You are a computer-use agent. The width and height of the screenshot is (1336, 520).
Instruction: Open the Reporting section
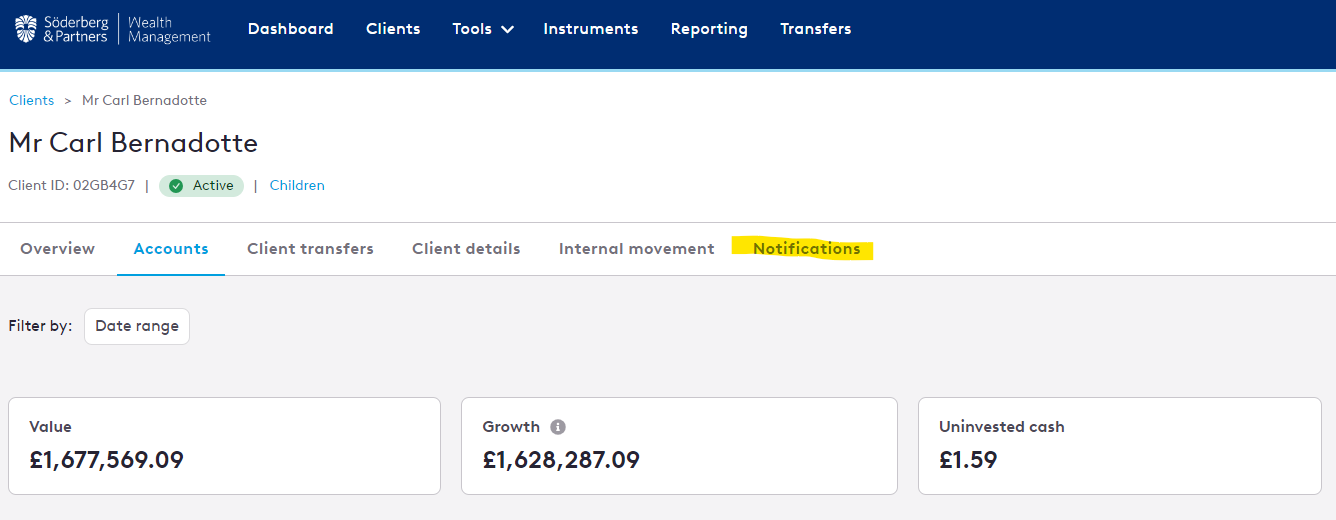click(709, 29)
